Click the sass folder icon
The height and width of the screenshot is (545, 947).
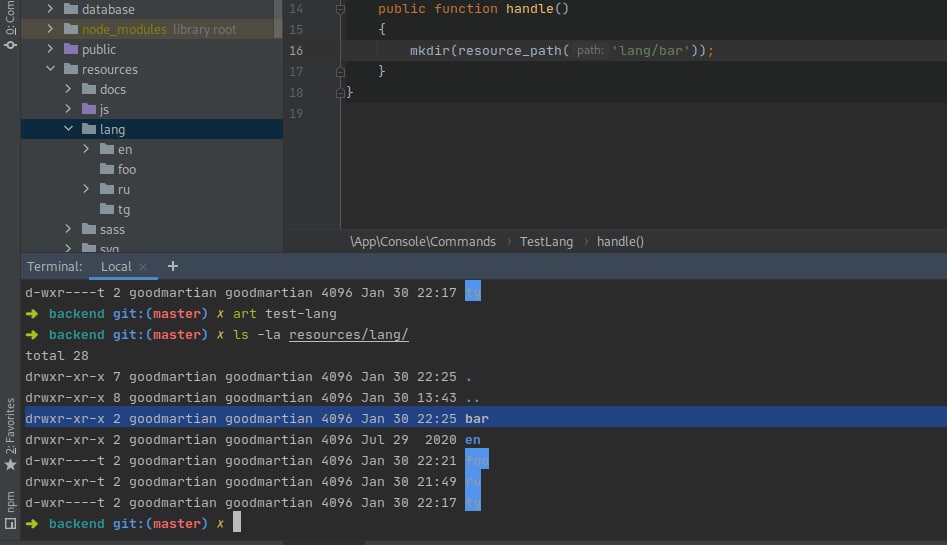(x=89, y=229)
